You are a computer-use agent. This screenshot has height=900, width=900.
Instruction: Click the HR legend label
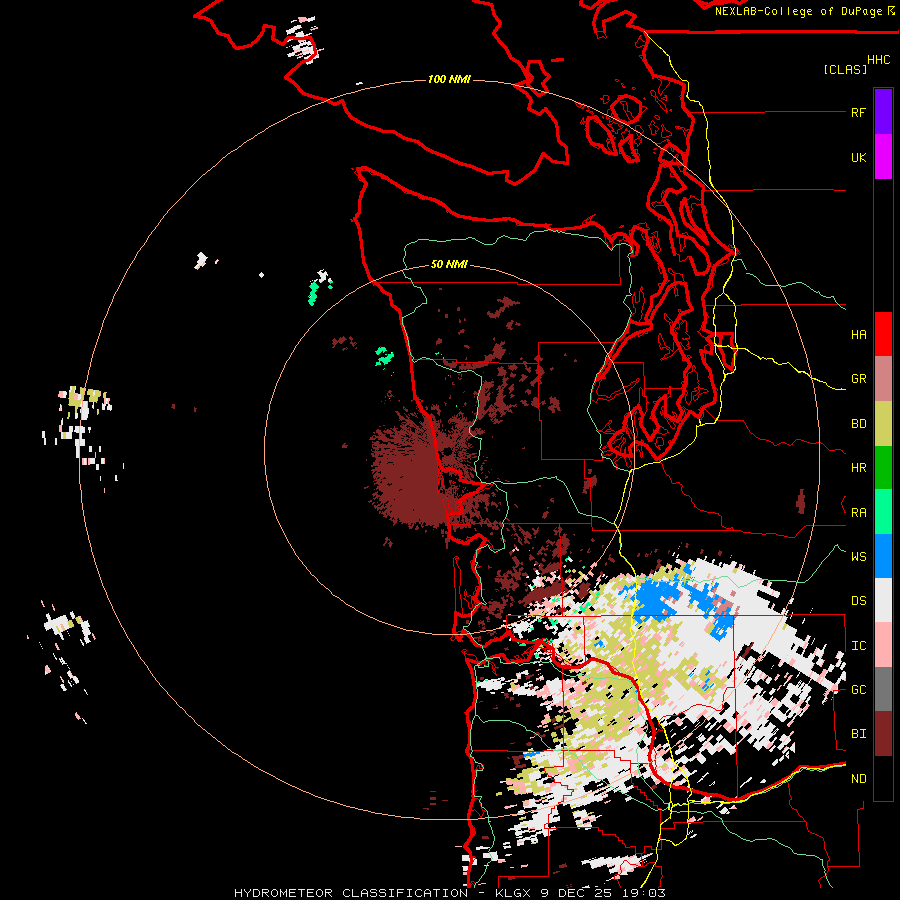[858, 468]
